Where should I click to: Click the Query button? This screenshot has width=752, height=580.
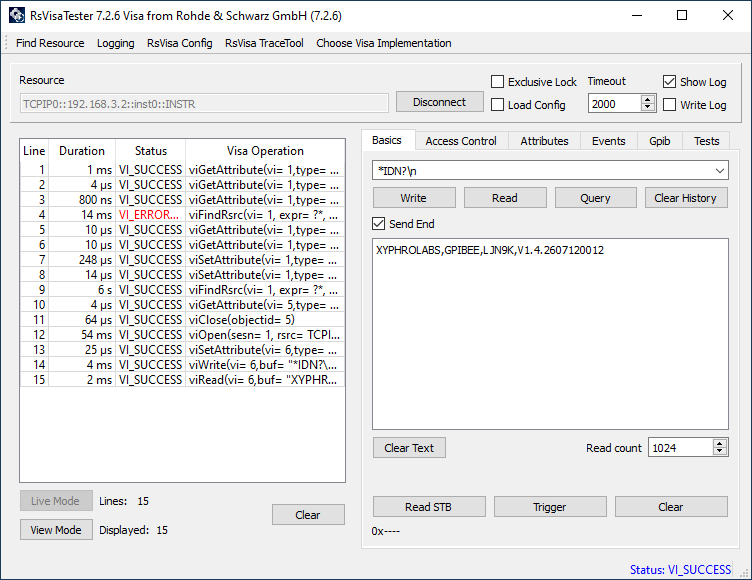[595, 198]
